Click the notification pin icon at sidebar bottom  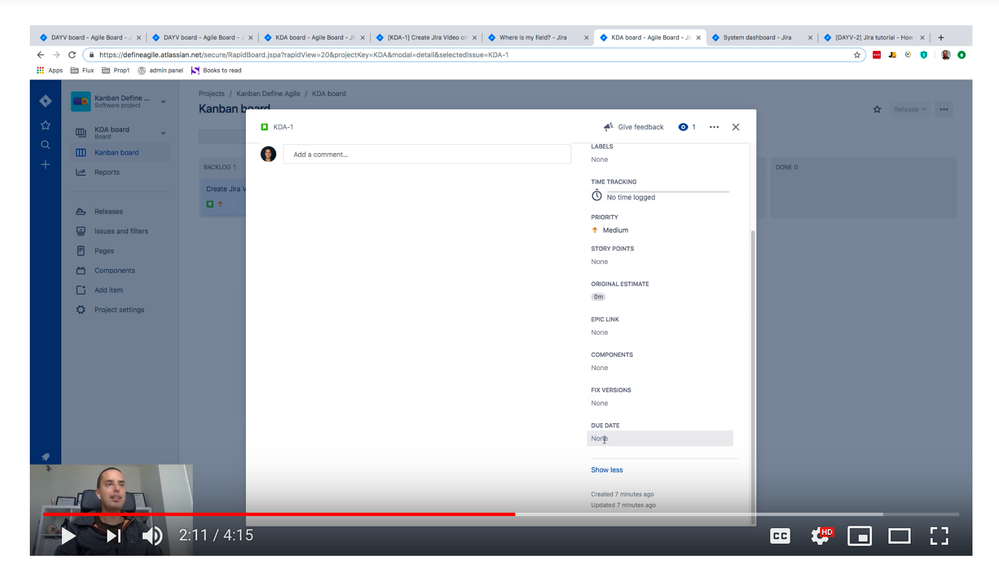[46, 457]
